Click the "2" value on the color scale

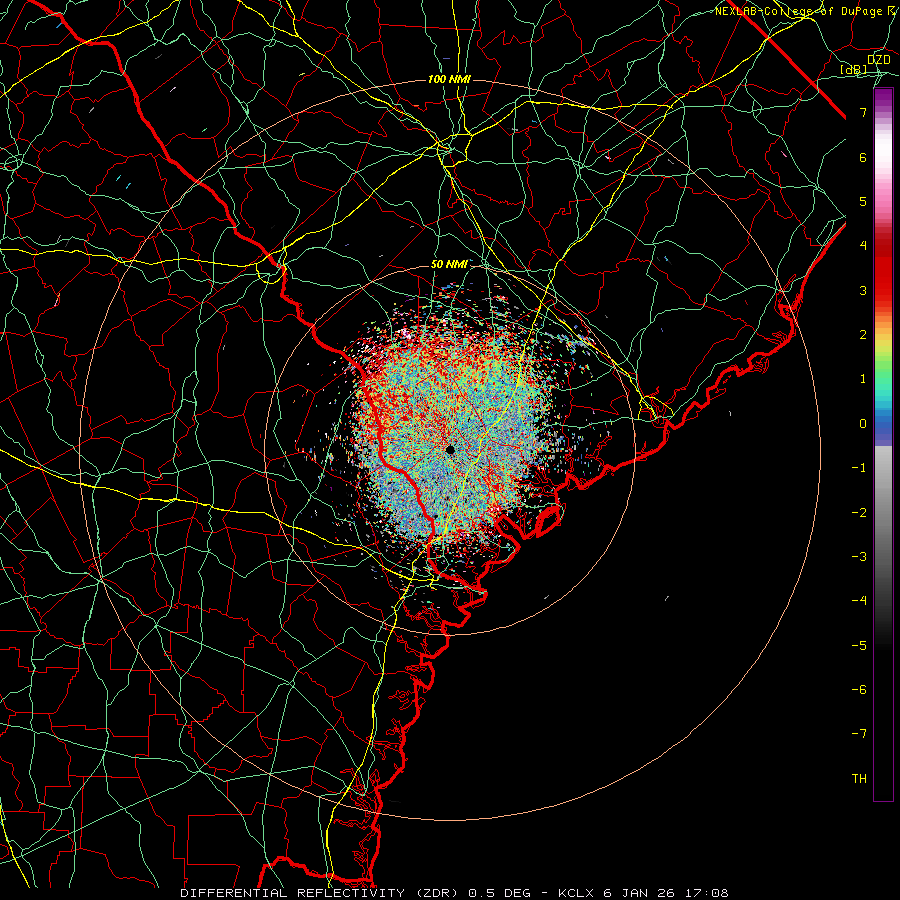click(863, 335)
